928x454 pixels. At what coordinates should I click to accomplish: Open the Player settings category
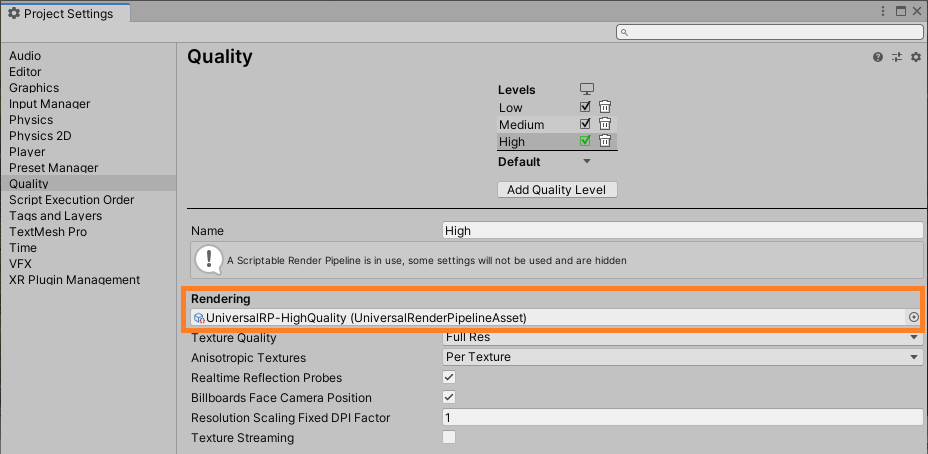pos(27,152)
